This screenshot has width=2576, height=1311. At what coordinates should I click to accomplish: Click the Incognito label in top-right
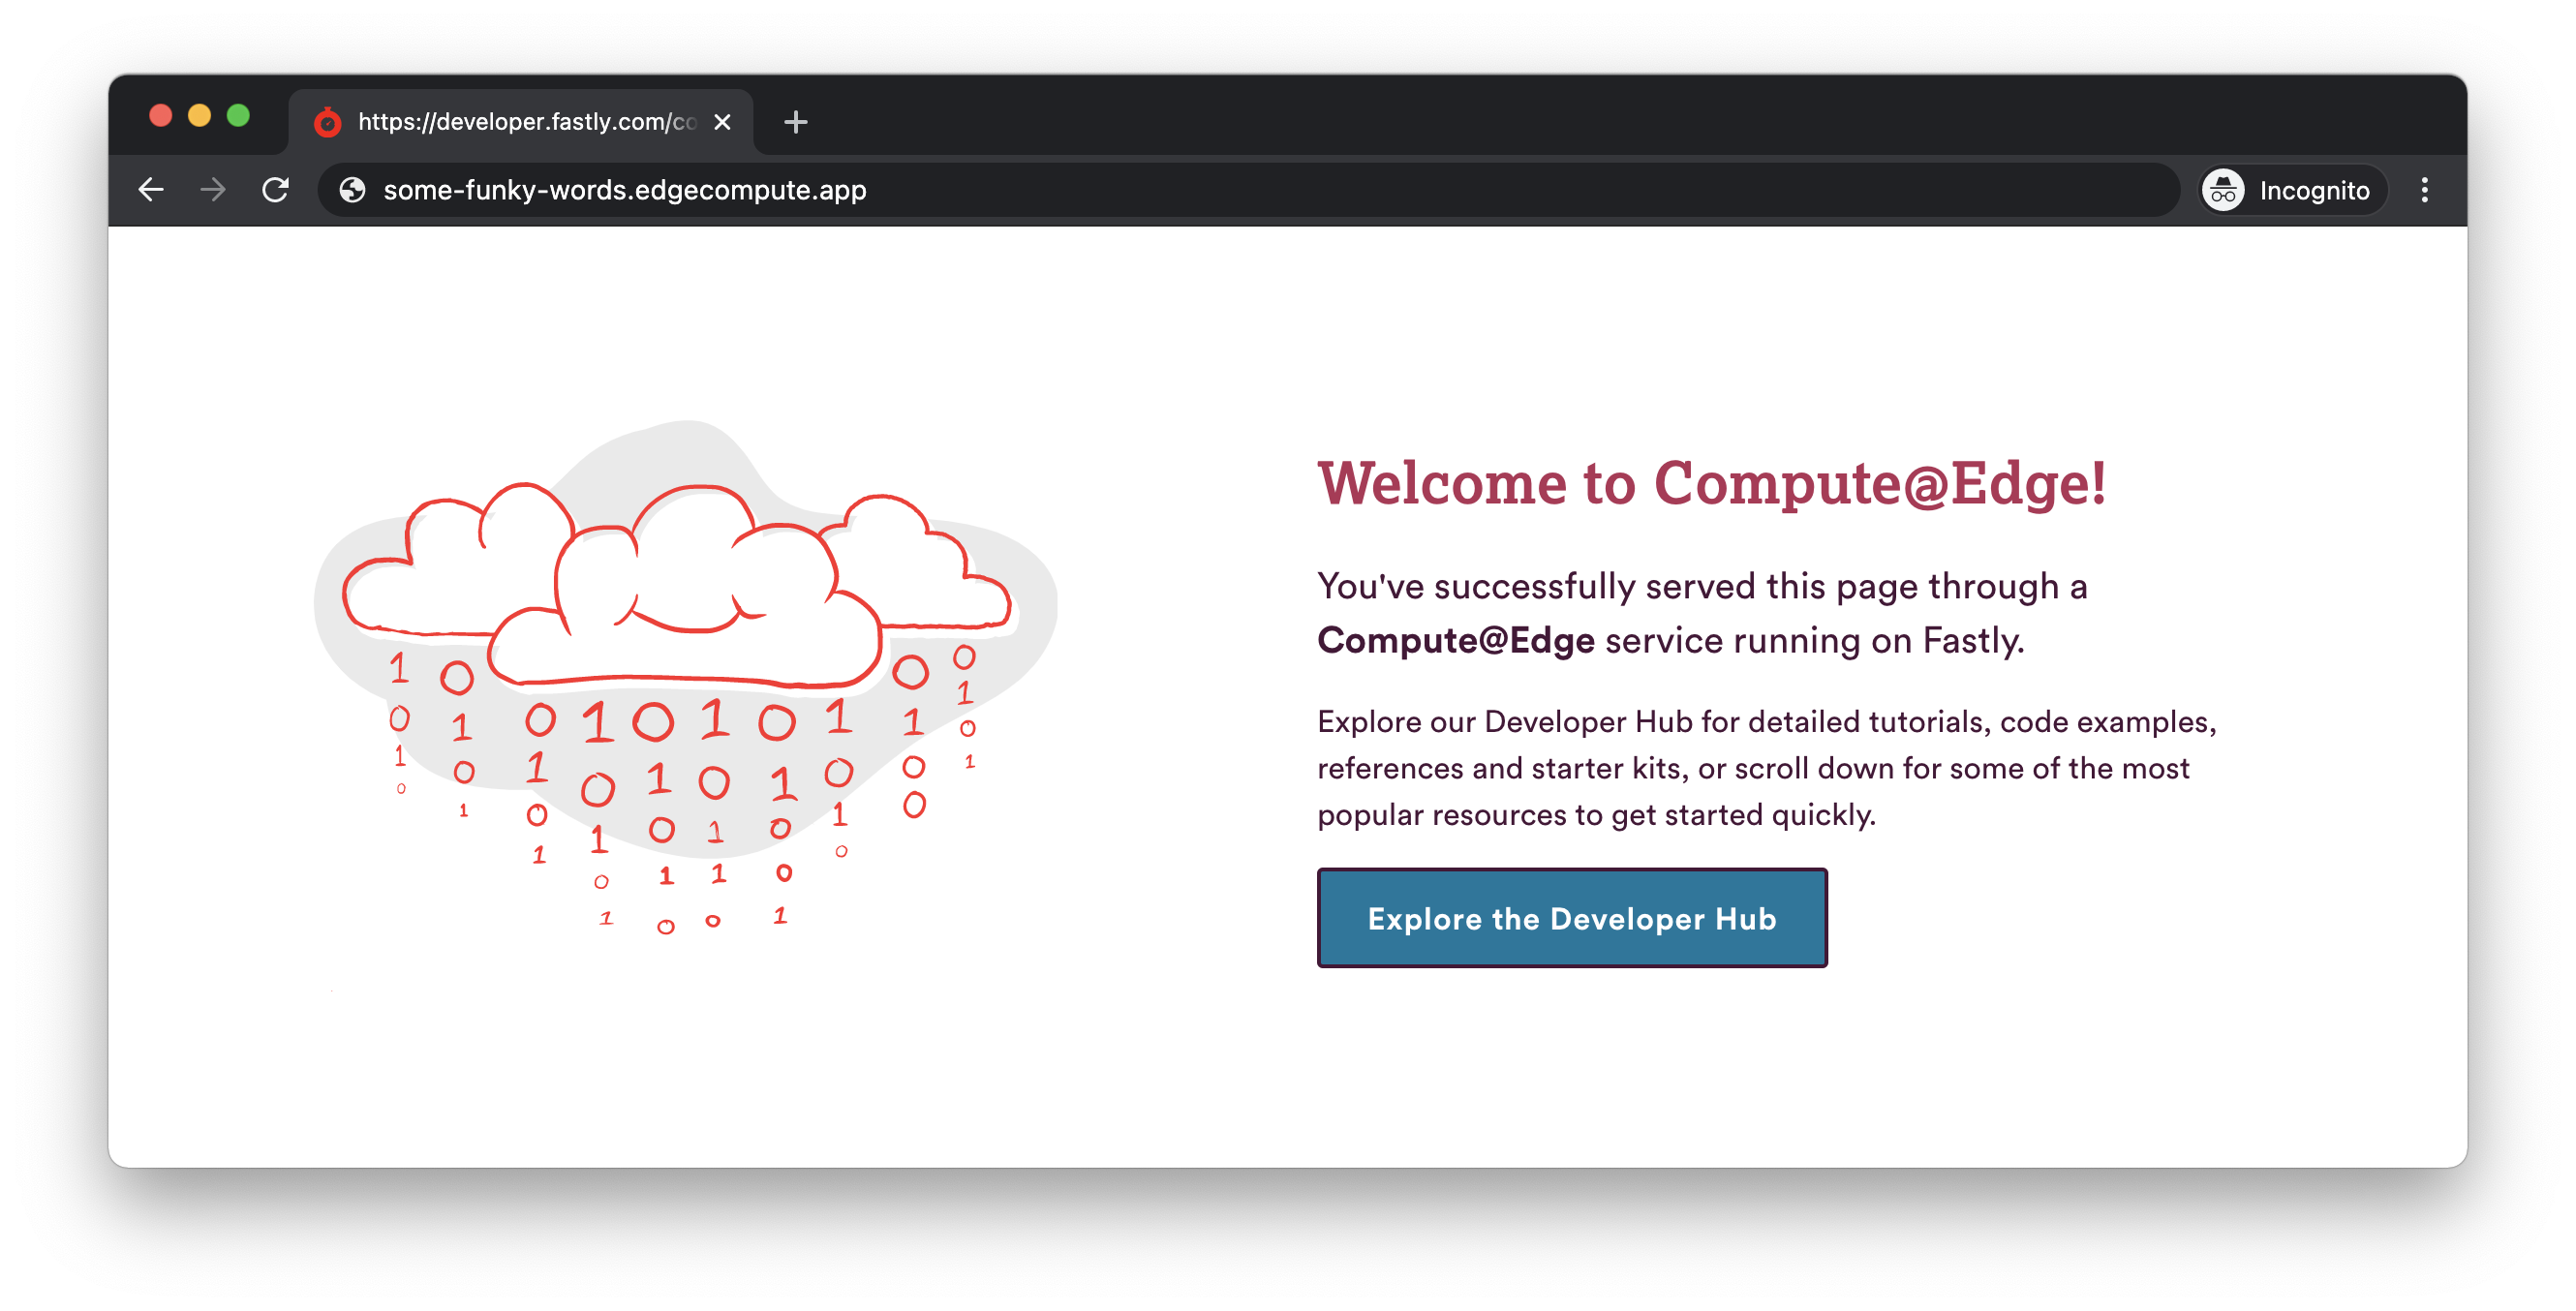[x=2314, y=189]
